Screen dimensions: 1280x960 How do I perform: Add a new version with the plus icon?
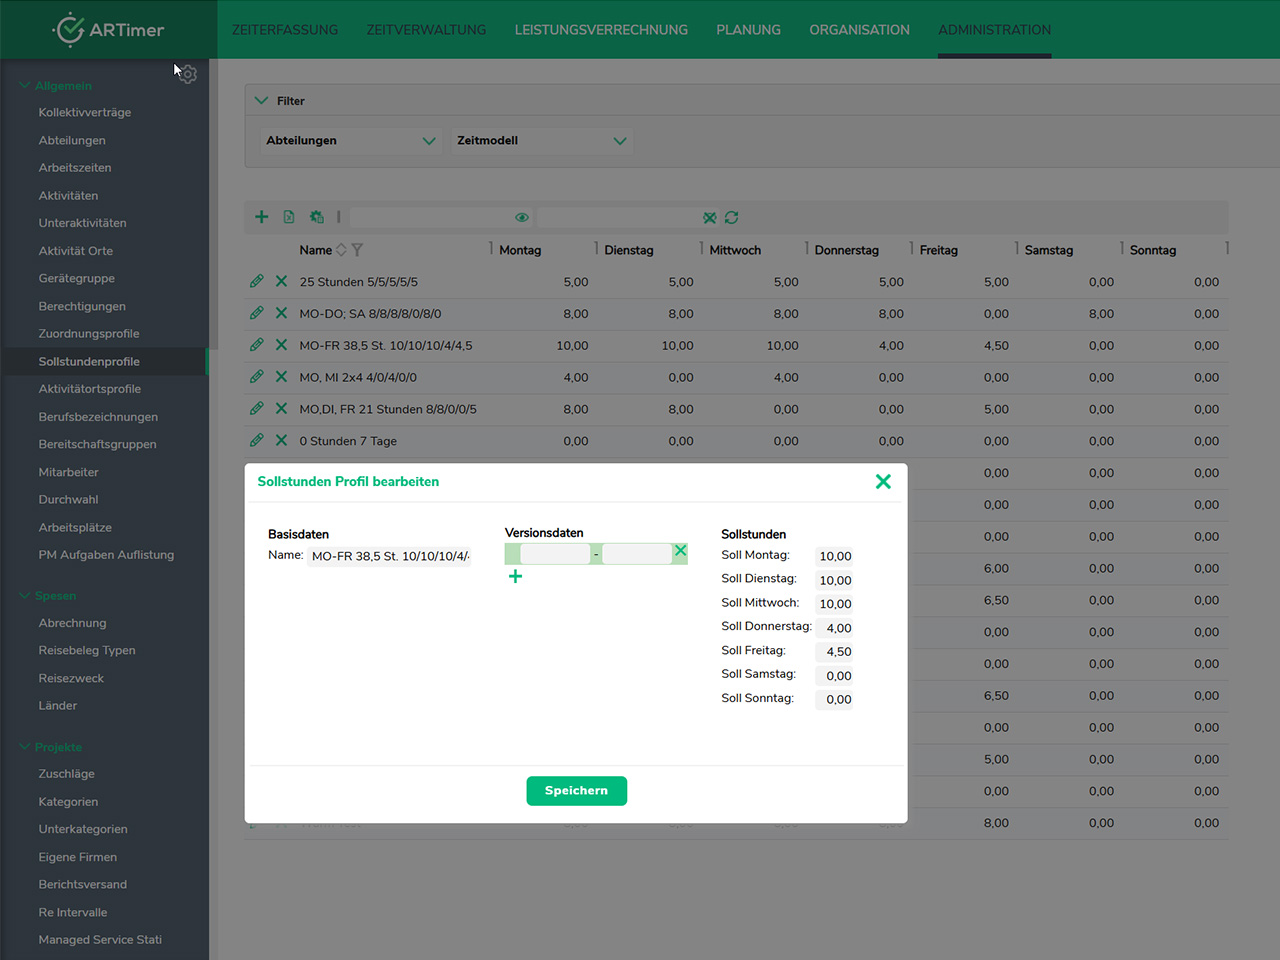click(515, 576)
